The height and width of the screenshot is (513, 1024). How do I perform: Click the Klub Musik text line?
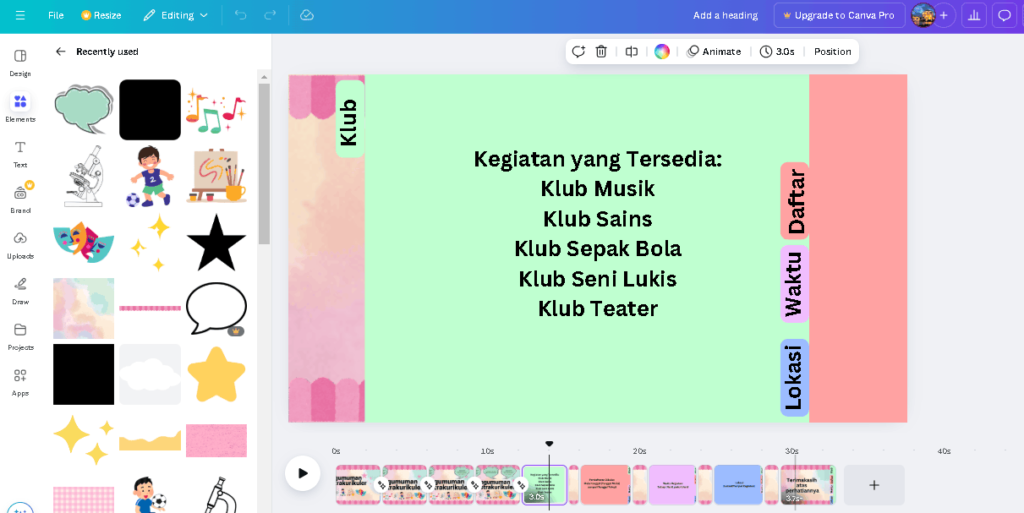598,189
